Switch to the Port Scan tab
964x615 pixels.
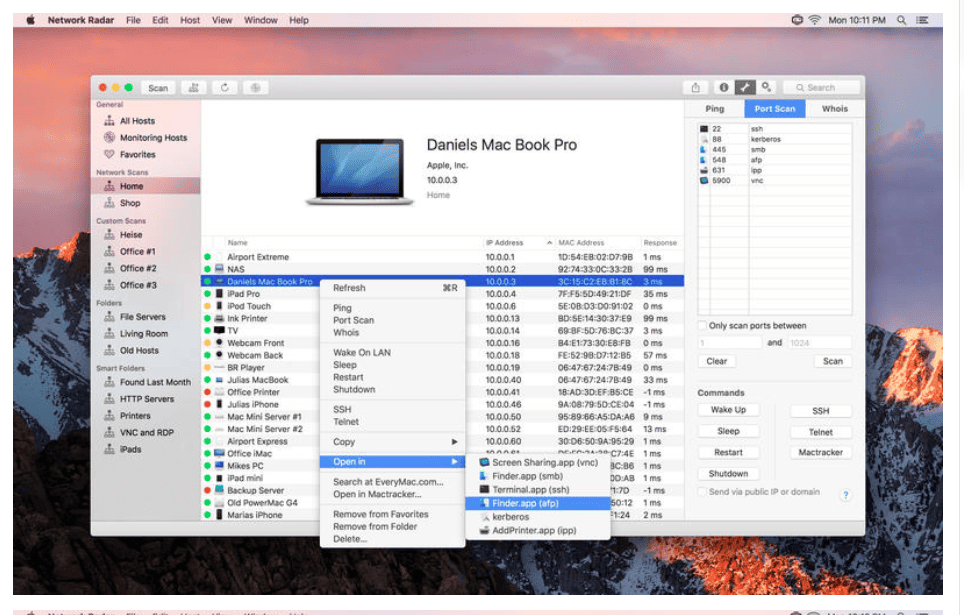[775, 109]
